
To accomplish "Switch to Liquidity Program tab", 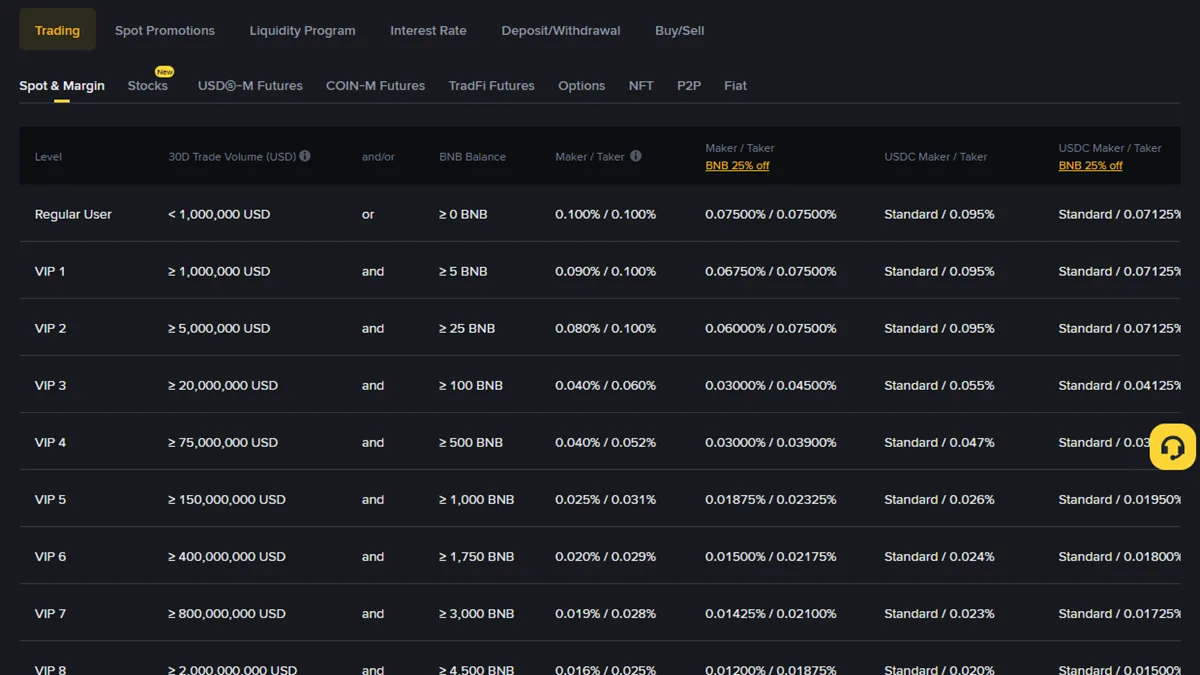I will (302, 30).
